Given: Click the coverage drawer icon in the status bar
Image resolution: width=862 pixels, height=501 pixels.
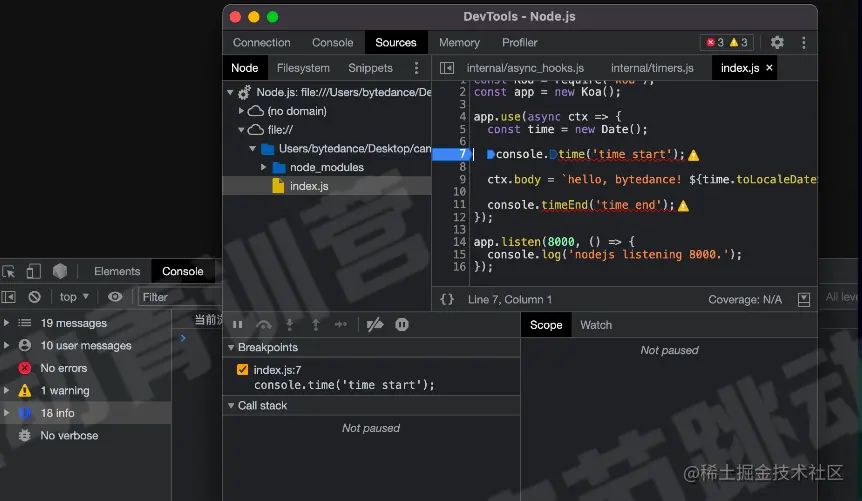Looking at the screenshot, I should click(803, 299).
